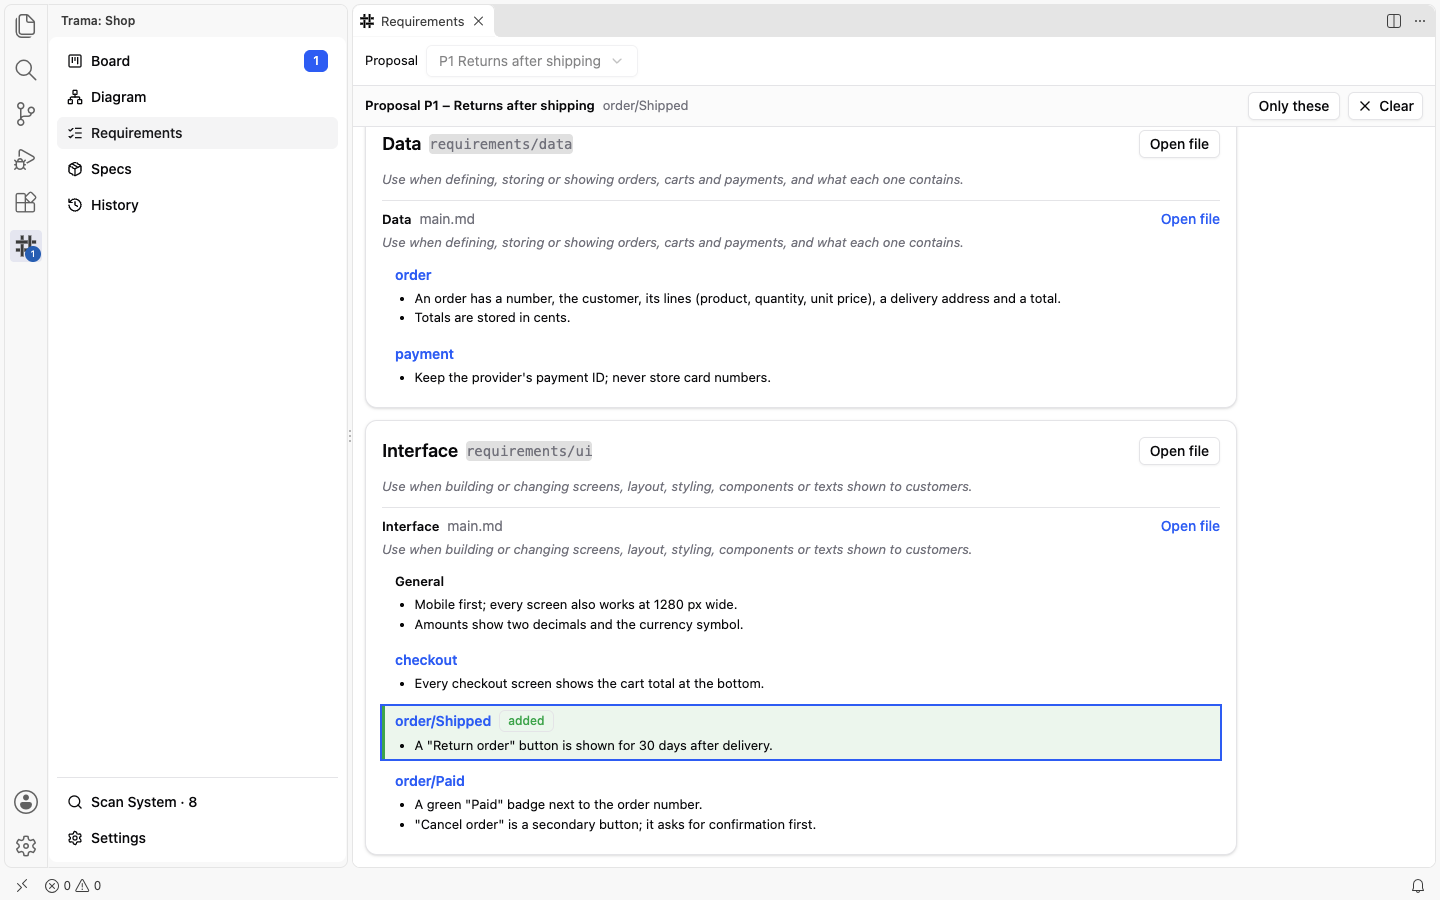Open the Proposal dropdown P1 Returns after shipping
This screenshot has width=1440, height=900.
(531, 61)
